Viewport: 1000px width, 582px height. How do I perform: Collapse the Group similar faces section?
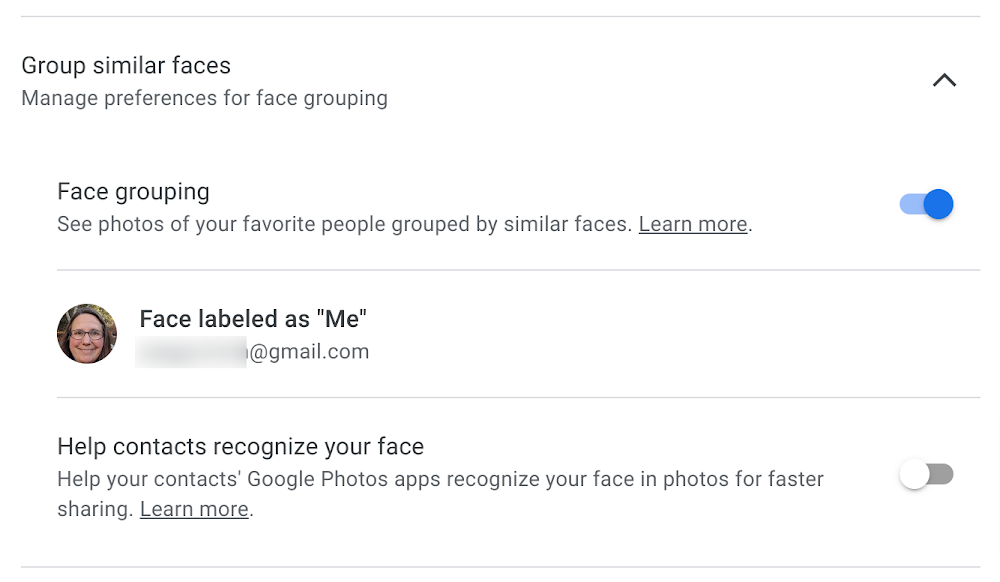pos(944,81)
